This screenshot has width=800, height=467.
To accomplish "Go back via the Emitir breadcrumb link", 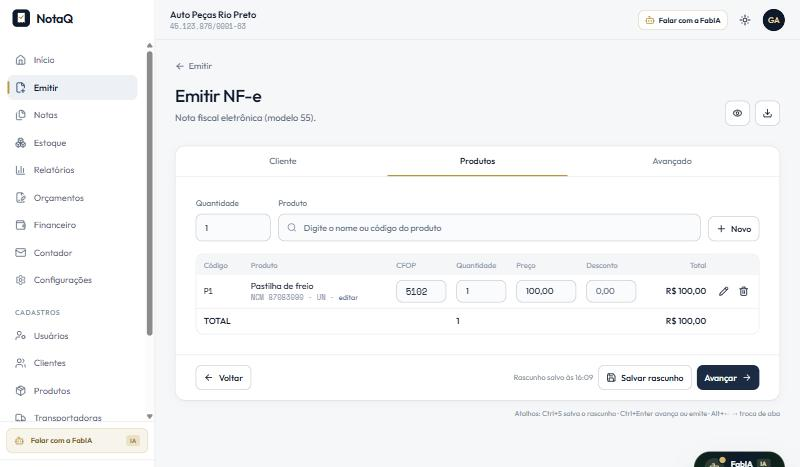I will coord(193,66).
